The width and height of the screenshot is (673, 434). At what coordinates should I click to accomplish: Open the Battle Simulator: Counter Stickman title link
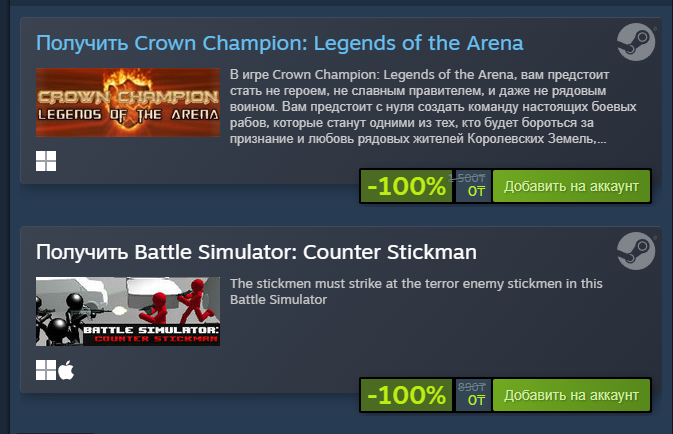256,251
